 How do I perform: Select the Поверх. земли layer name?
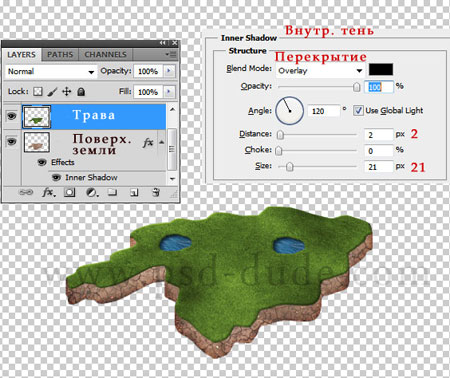[x=102, y=144]
